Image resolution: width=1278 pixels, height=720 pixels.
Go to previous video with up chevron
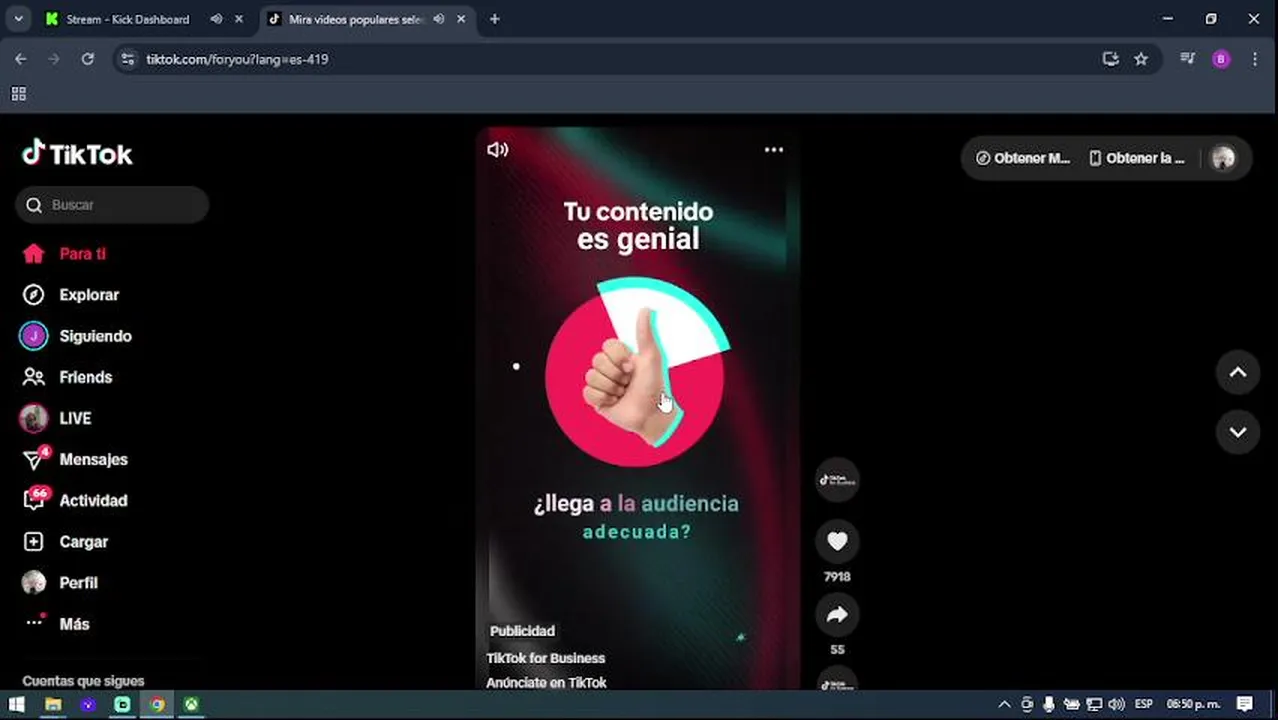pyautogui.click(x=1238, y=372)
